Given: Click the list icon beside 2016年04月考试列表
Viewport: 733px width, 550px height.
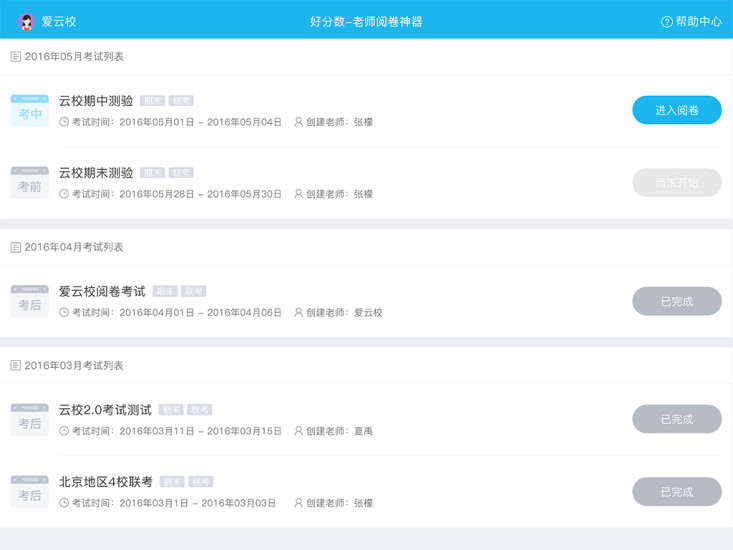Looking at the screenshot, I should 15,247.
